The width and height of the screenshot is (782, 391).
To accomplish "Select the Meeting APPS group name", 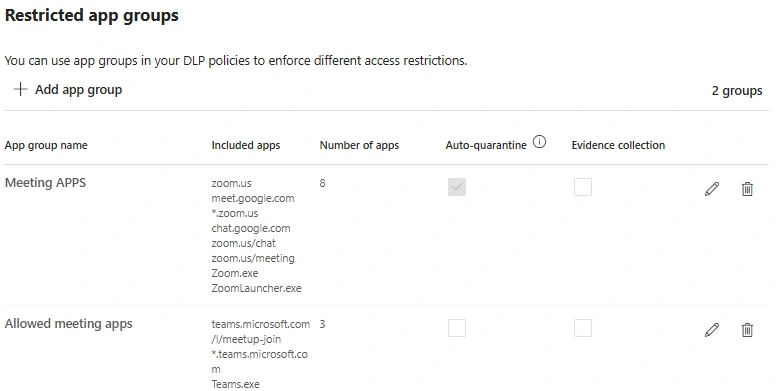I will tap(45, 183).
